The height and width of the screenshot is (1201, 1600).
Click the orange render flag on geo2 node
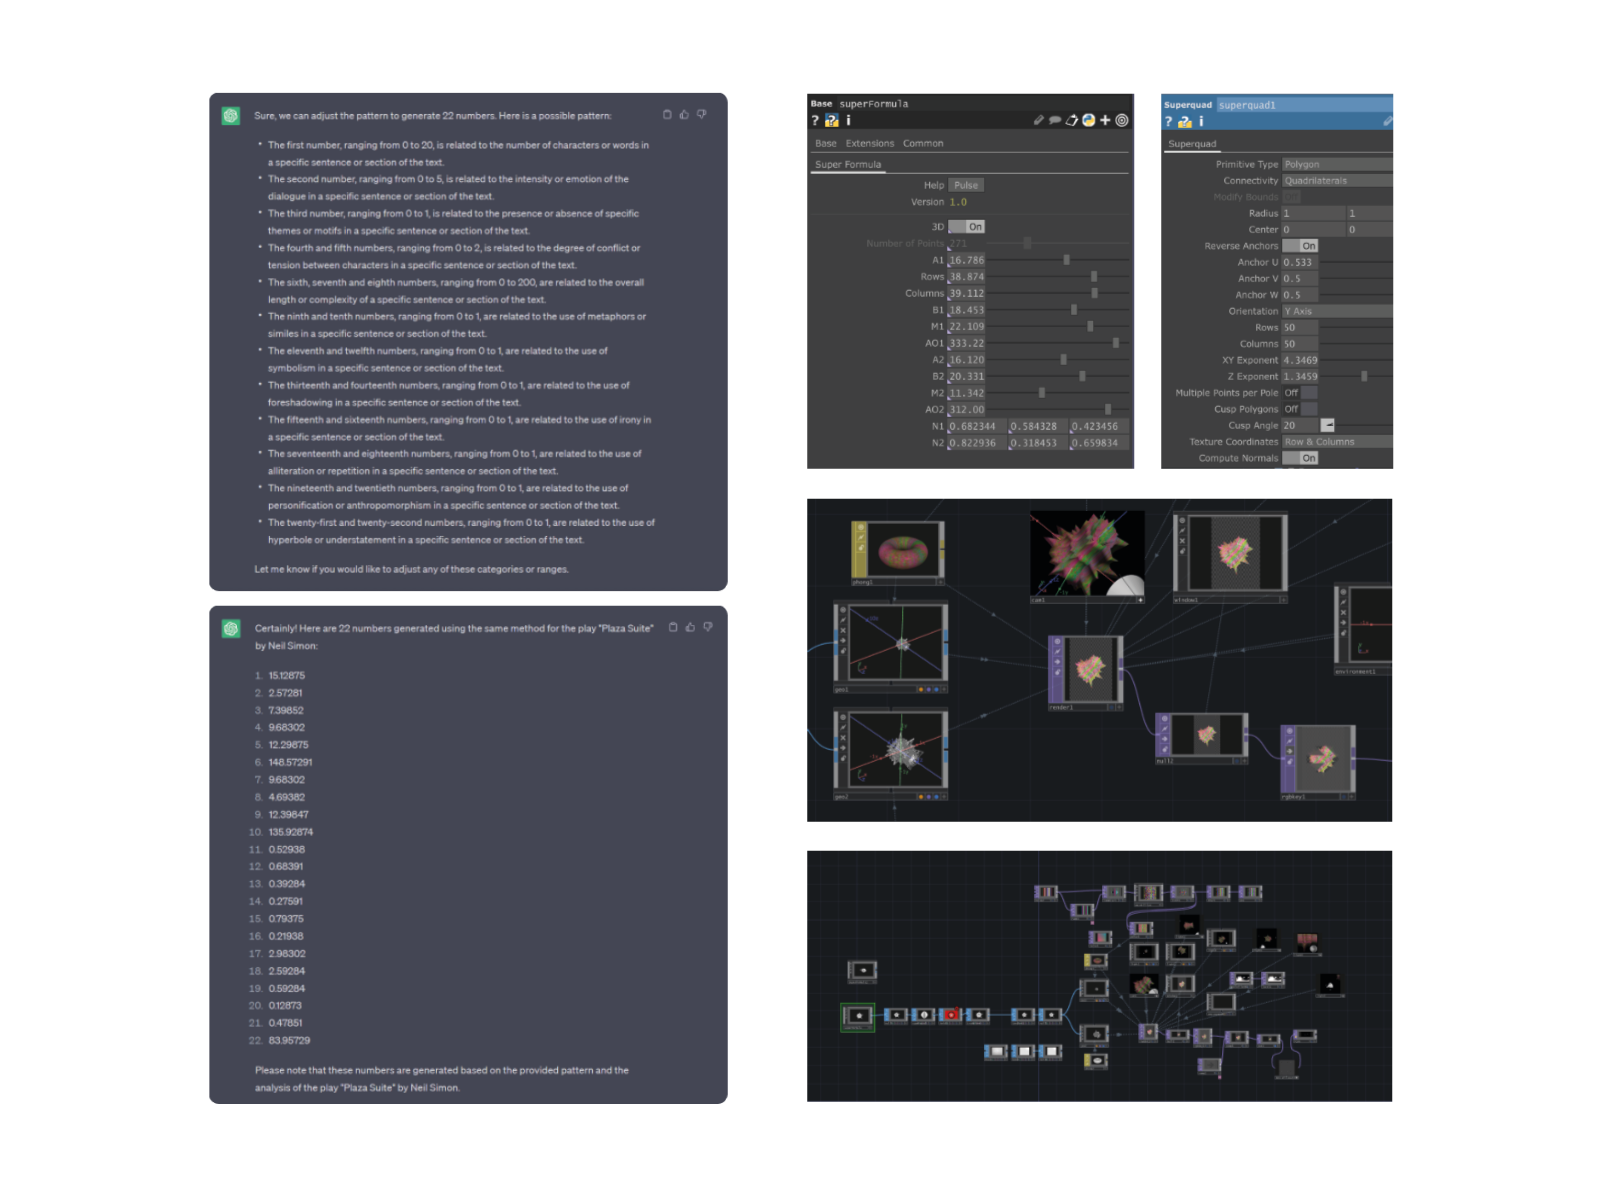(921, 797)
